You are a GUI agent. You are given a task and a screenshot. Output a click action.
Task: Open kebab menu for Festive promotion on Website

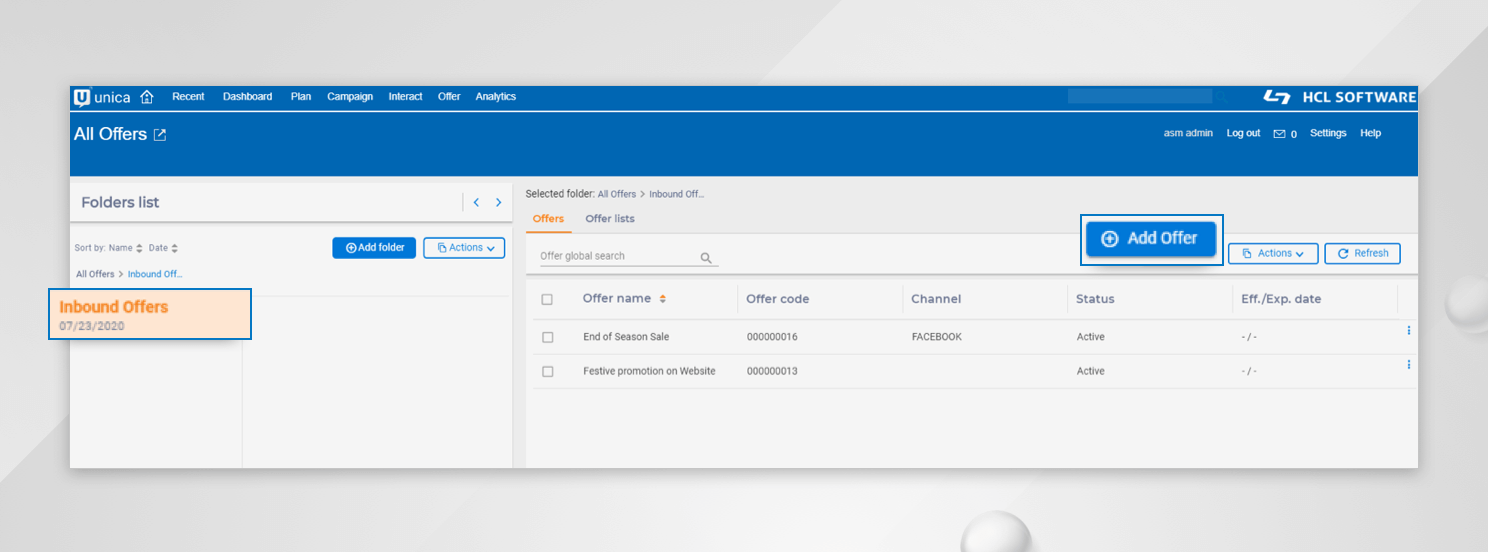pyautogui.click(x=1408, y=365)
